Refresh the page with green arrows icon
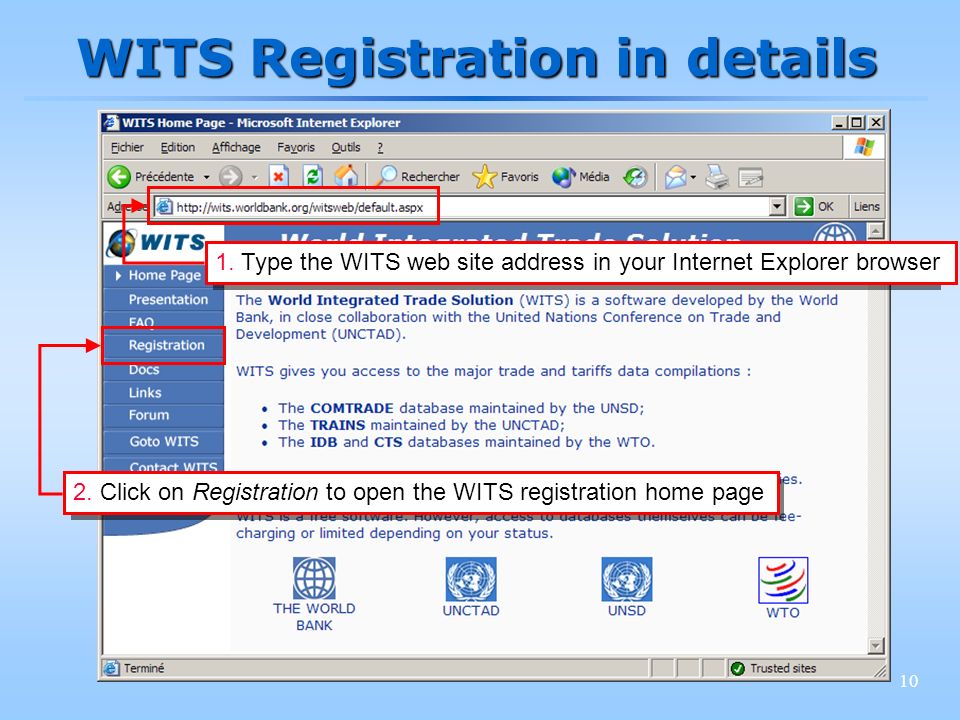The height and width of the screenshot is (720, 960). [x=313, y=176]
